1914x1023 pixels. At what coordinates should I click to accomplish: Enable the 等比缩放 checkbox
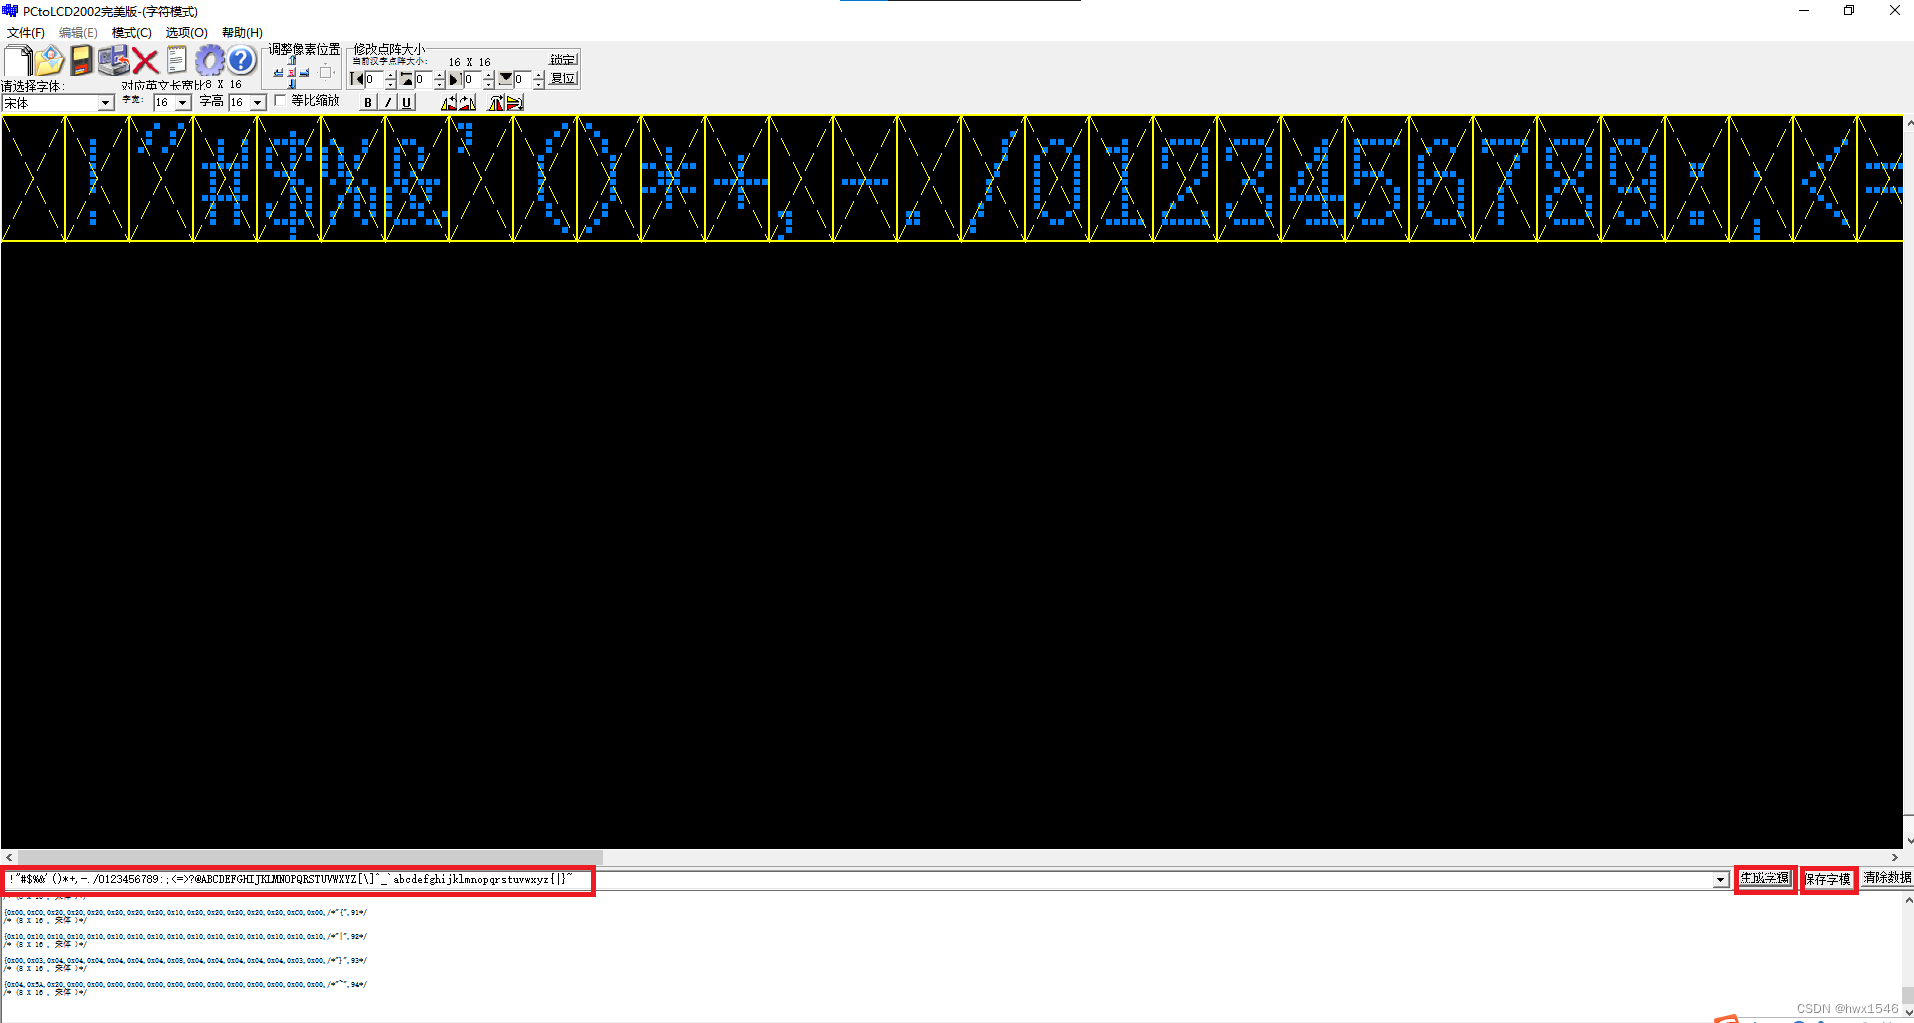(x=280, y=100)
